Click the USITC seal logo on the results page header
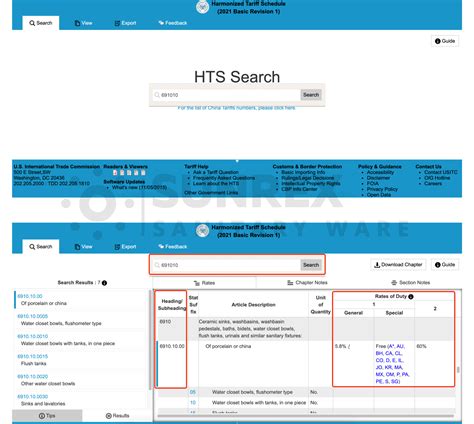This screenshot has height=424, width=474. [202, 231]
